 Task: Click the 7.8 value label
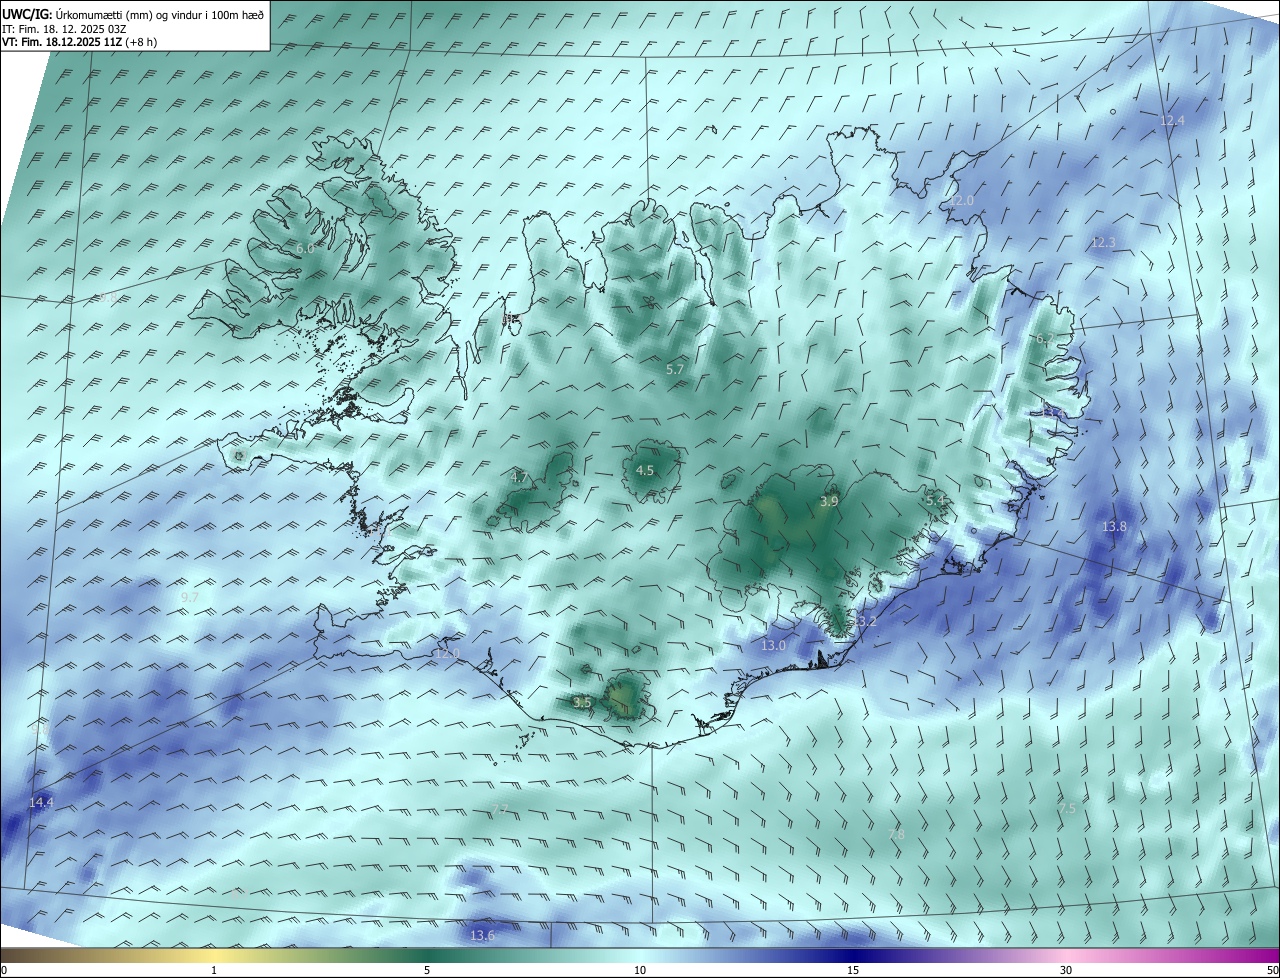coord(896,834)
